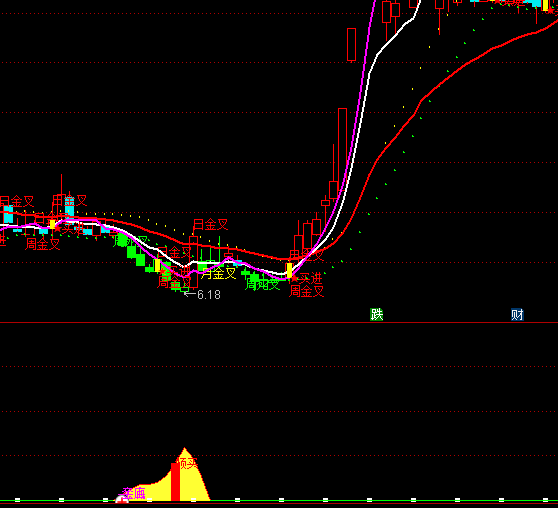Select the red bar inside yellow peak
The height and width of the screenshot is (508, 558).
coord(175,482)
